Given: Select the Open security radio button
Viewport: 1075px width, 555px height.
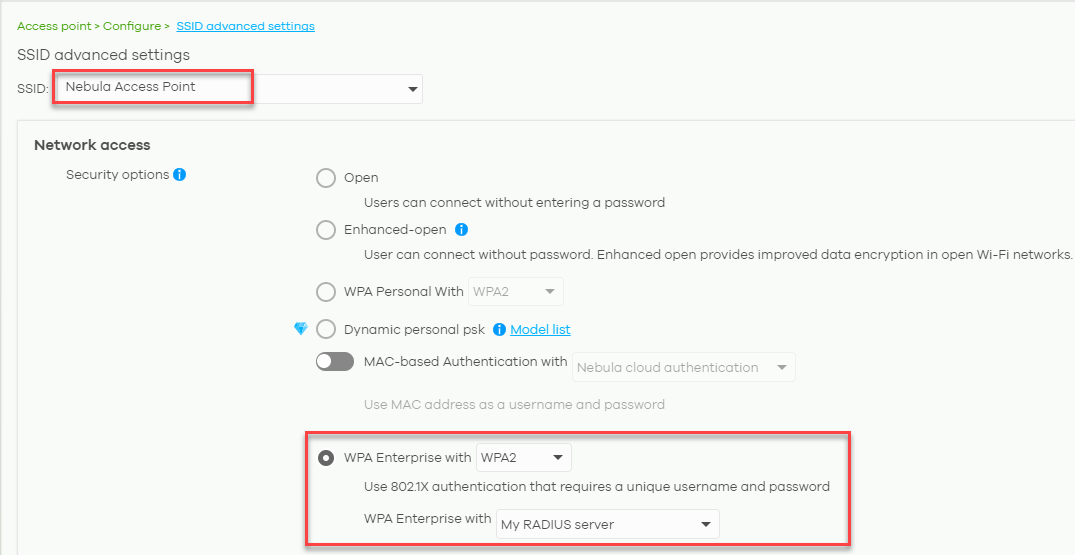Looking at the screenshot, I should (x=326, y=178).
